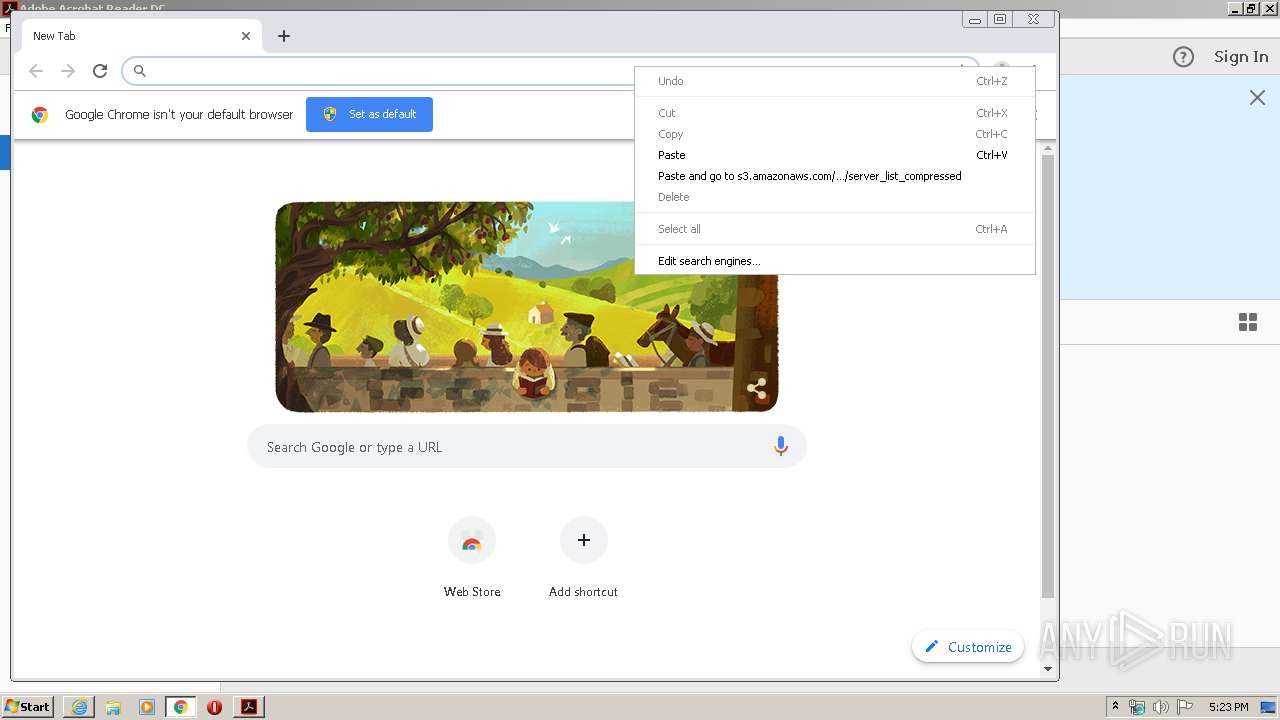
Task: Click the Chrome back arrow button
Action: click(x=36, y=71)
